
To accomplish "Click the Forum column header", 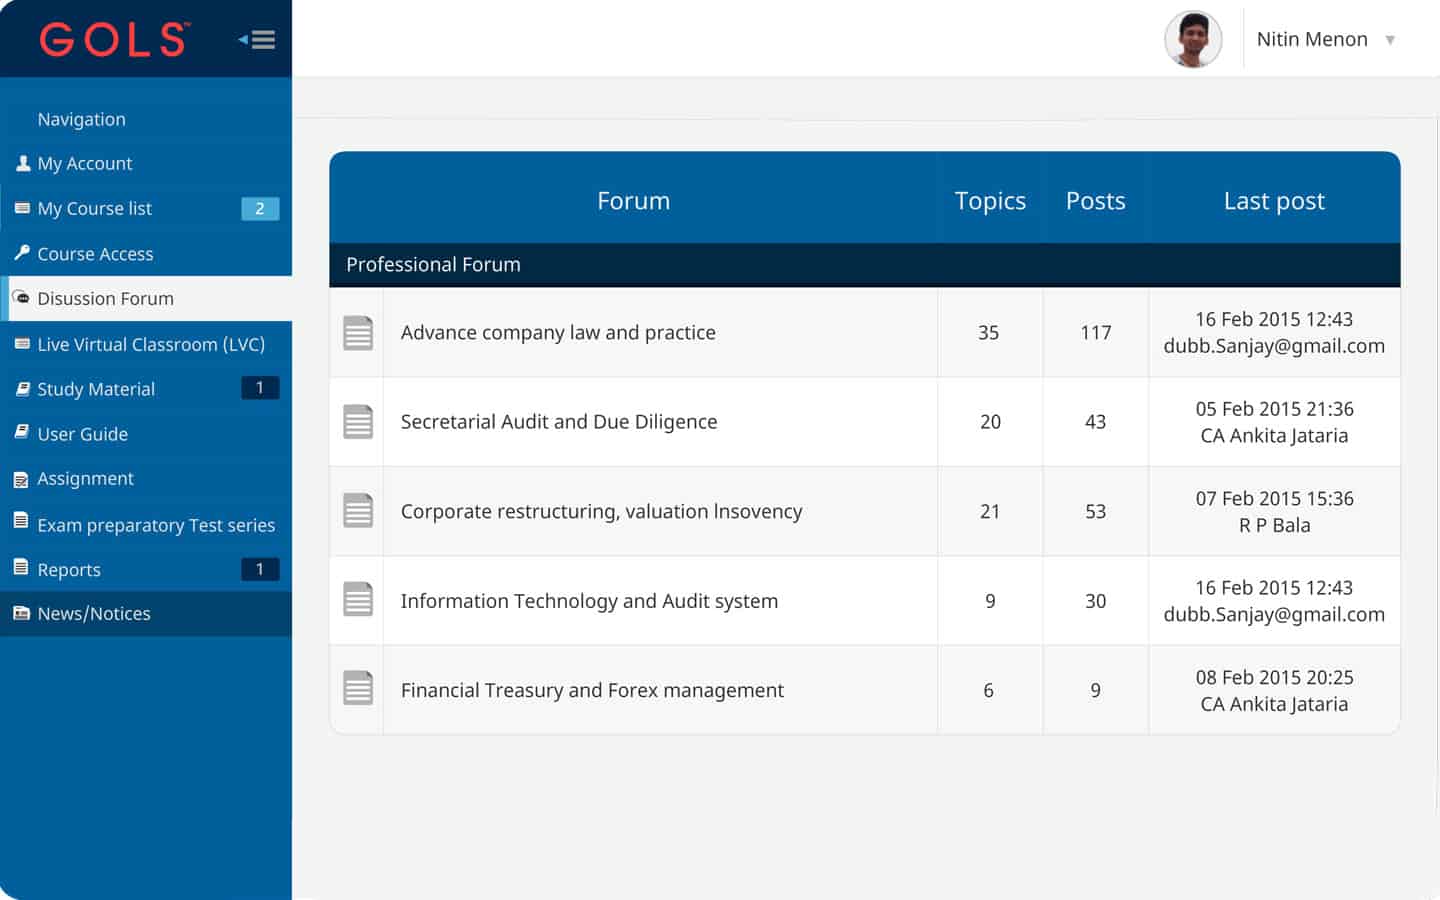I will point(633,201).
